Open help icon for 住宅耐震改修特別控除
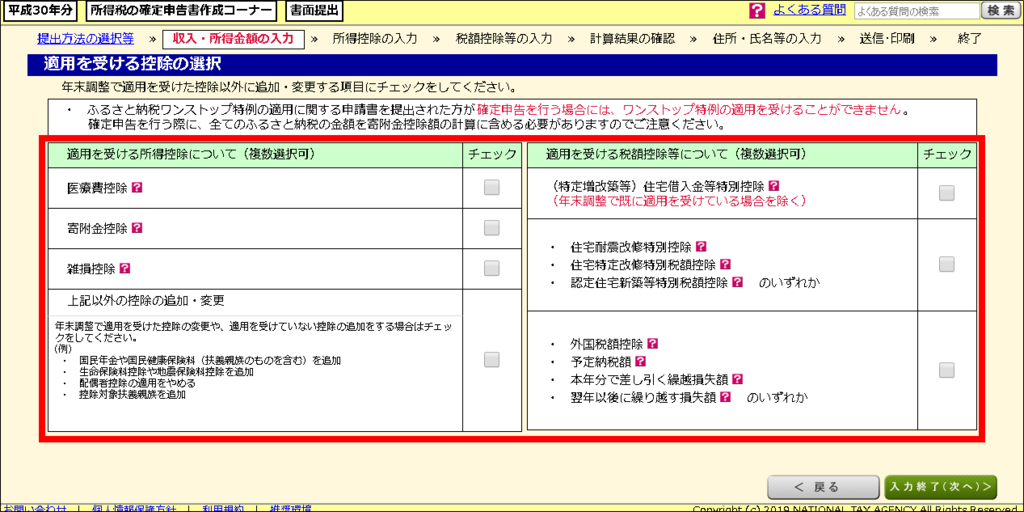This screenshot has height=512, width=1024. coord(701,248)
